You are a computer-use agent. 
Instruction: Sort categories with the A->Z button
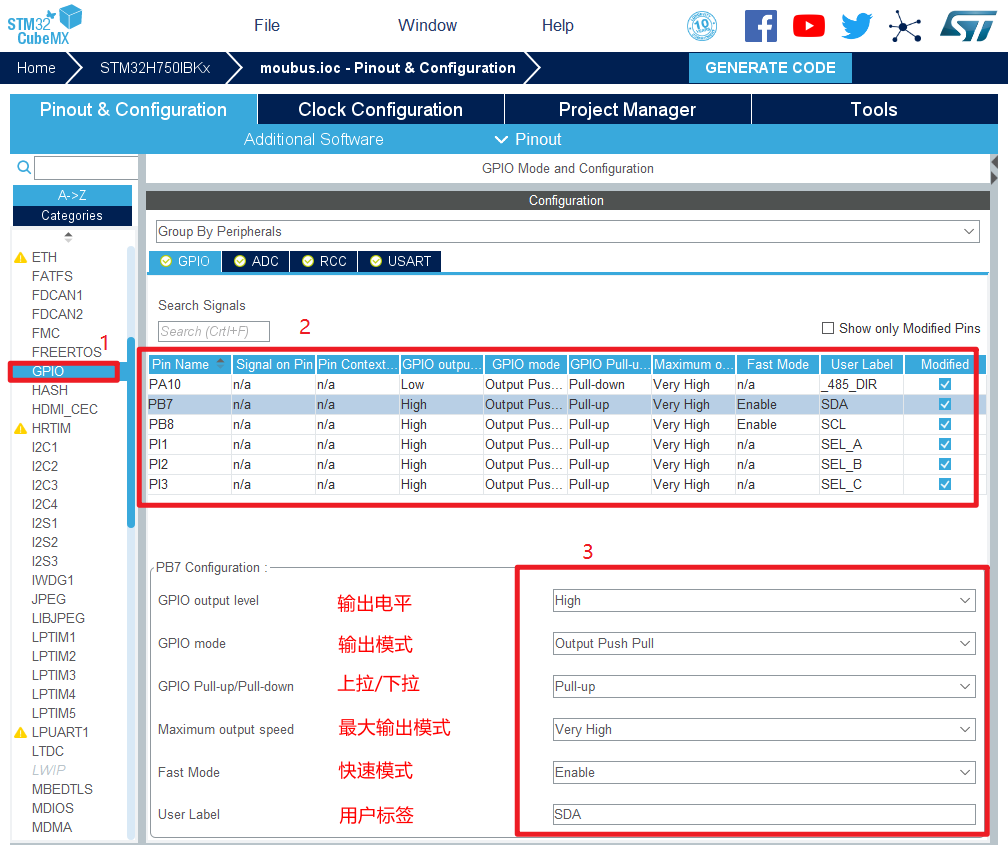(x=72, y=195)
